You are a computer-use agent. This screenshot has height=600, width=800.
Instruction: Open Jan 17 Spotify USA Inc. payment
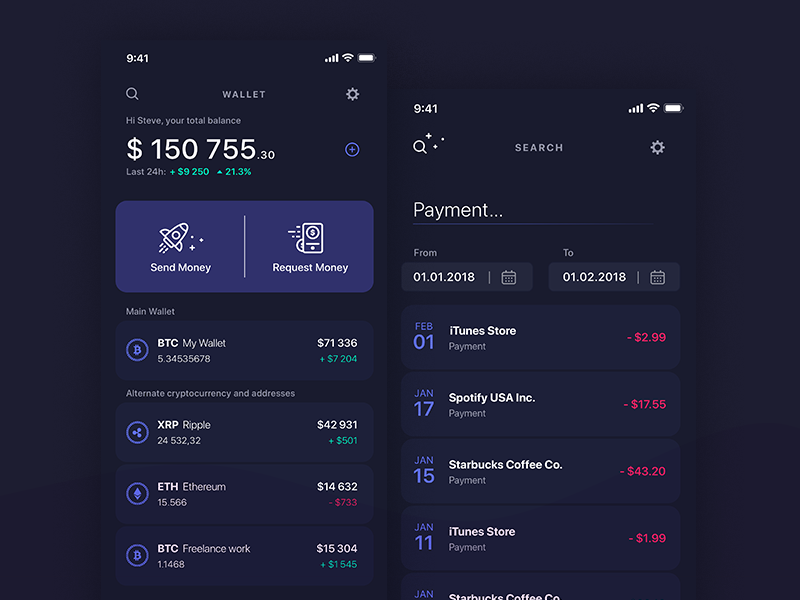click(540, 404)
